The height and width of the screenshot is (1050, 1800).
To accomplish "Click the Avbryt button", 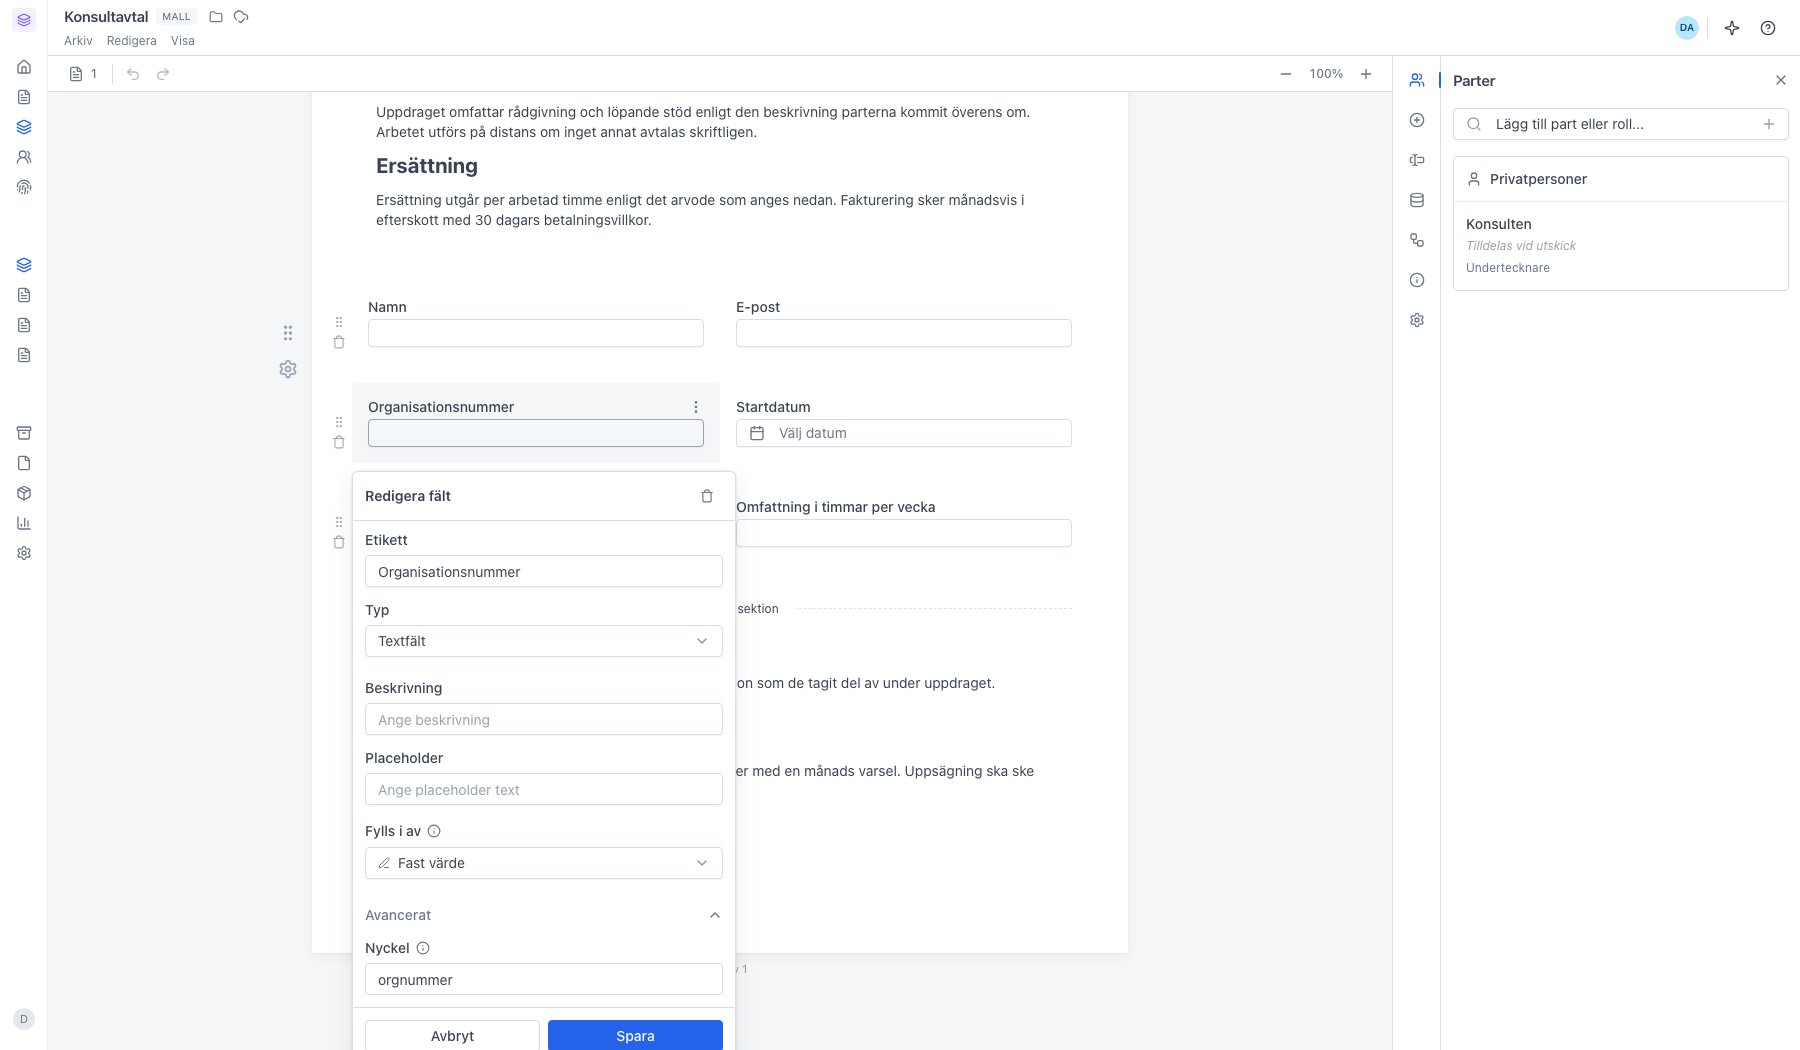I will [452, 1035].
